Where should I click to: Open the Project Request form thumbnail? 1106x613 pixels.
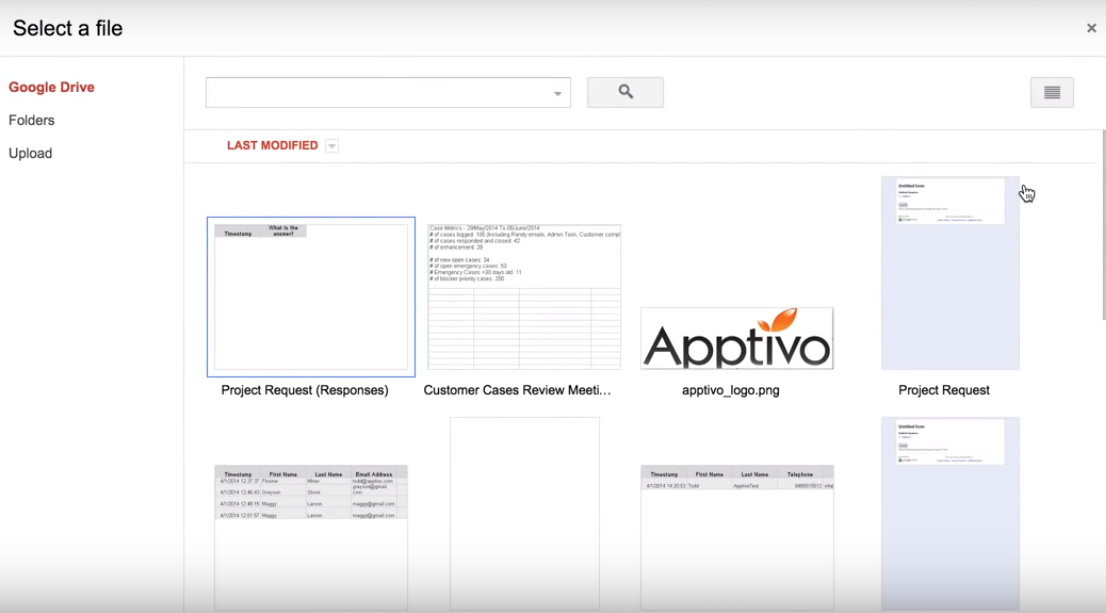tap(948, 271)
